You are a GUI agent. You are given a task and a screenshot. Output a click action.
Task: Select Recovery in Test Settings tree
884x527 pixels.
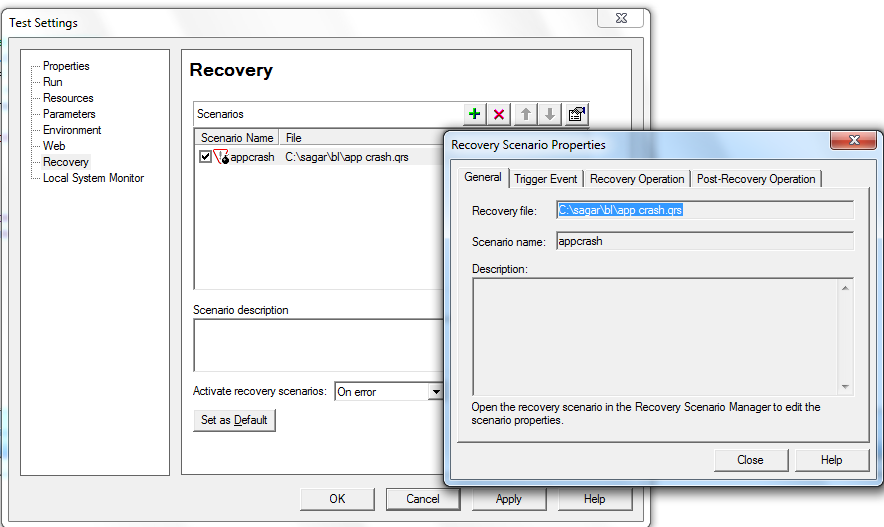point(66,162)
